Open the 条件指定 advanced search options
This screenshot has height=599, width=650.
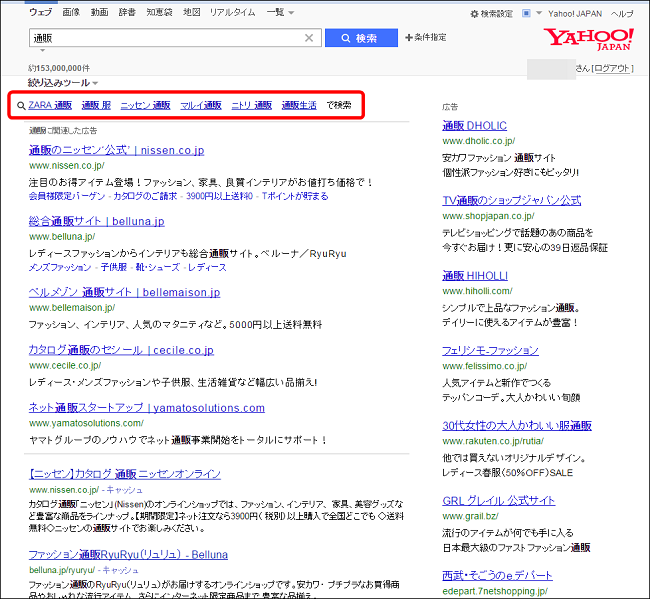point(426,37)
